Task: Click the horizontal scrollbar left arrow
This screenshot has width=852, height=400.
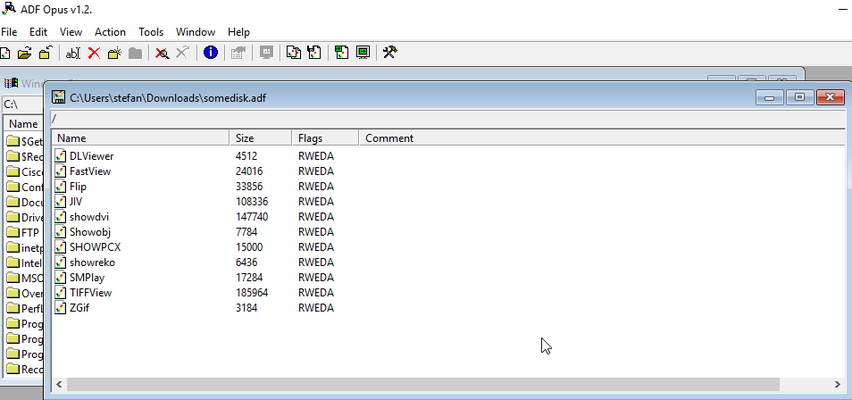Action: pyautogui.click(x=60, y=383)
